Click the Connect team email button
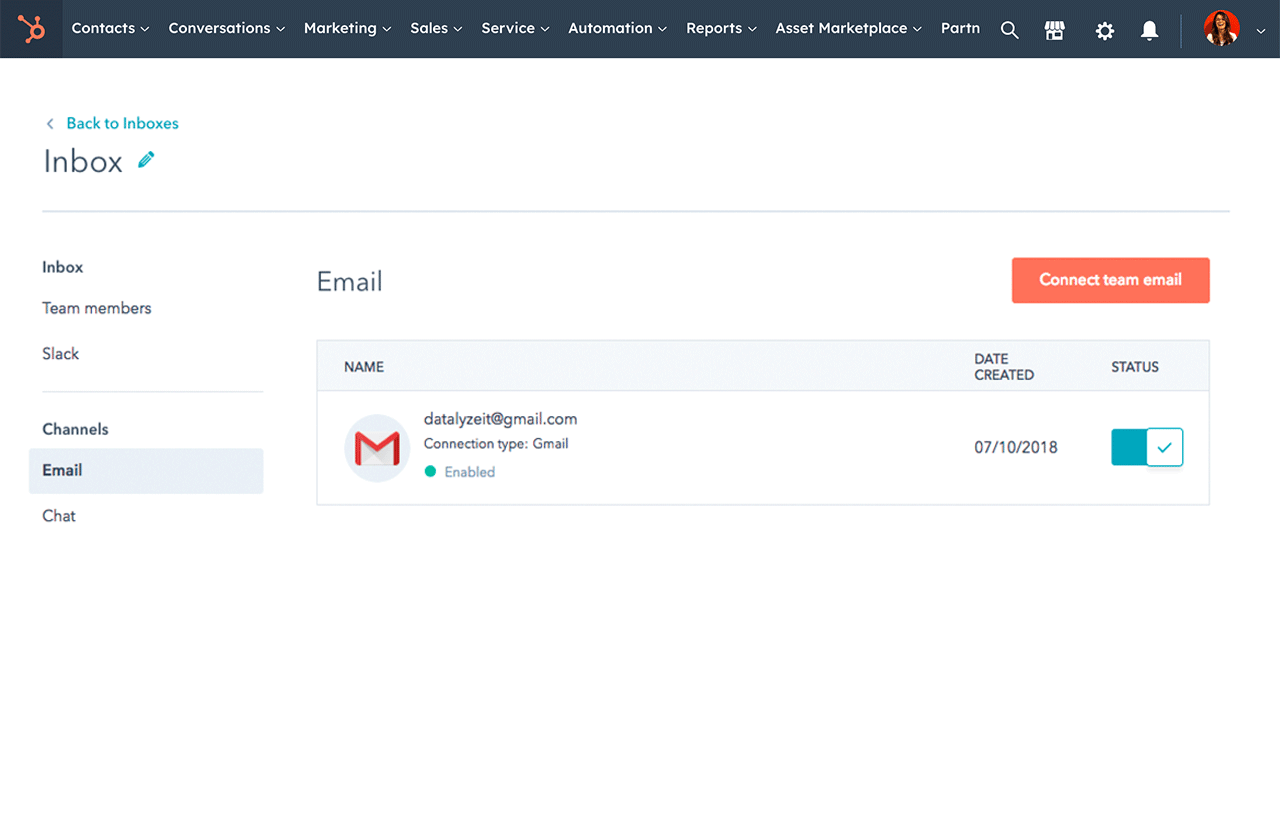This screenshot has height=813, width=1280. [1110, 280]
